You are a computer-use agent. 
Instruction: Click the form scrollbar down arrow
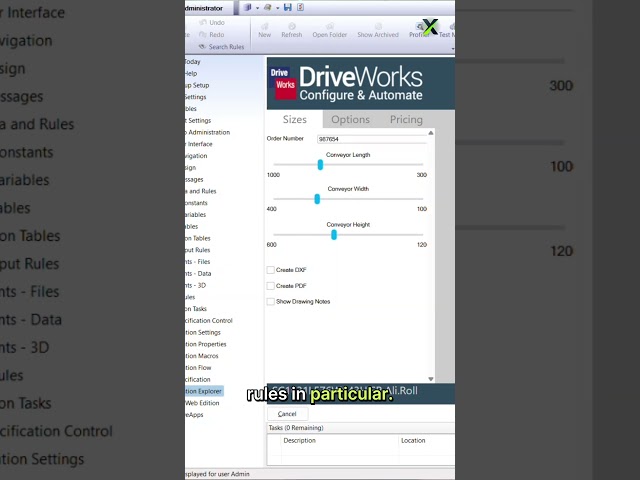(431, 379)
